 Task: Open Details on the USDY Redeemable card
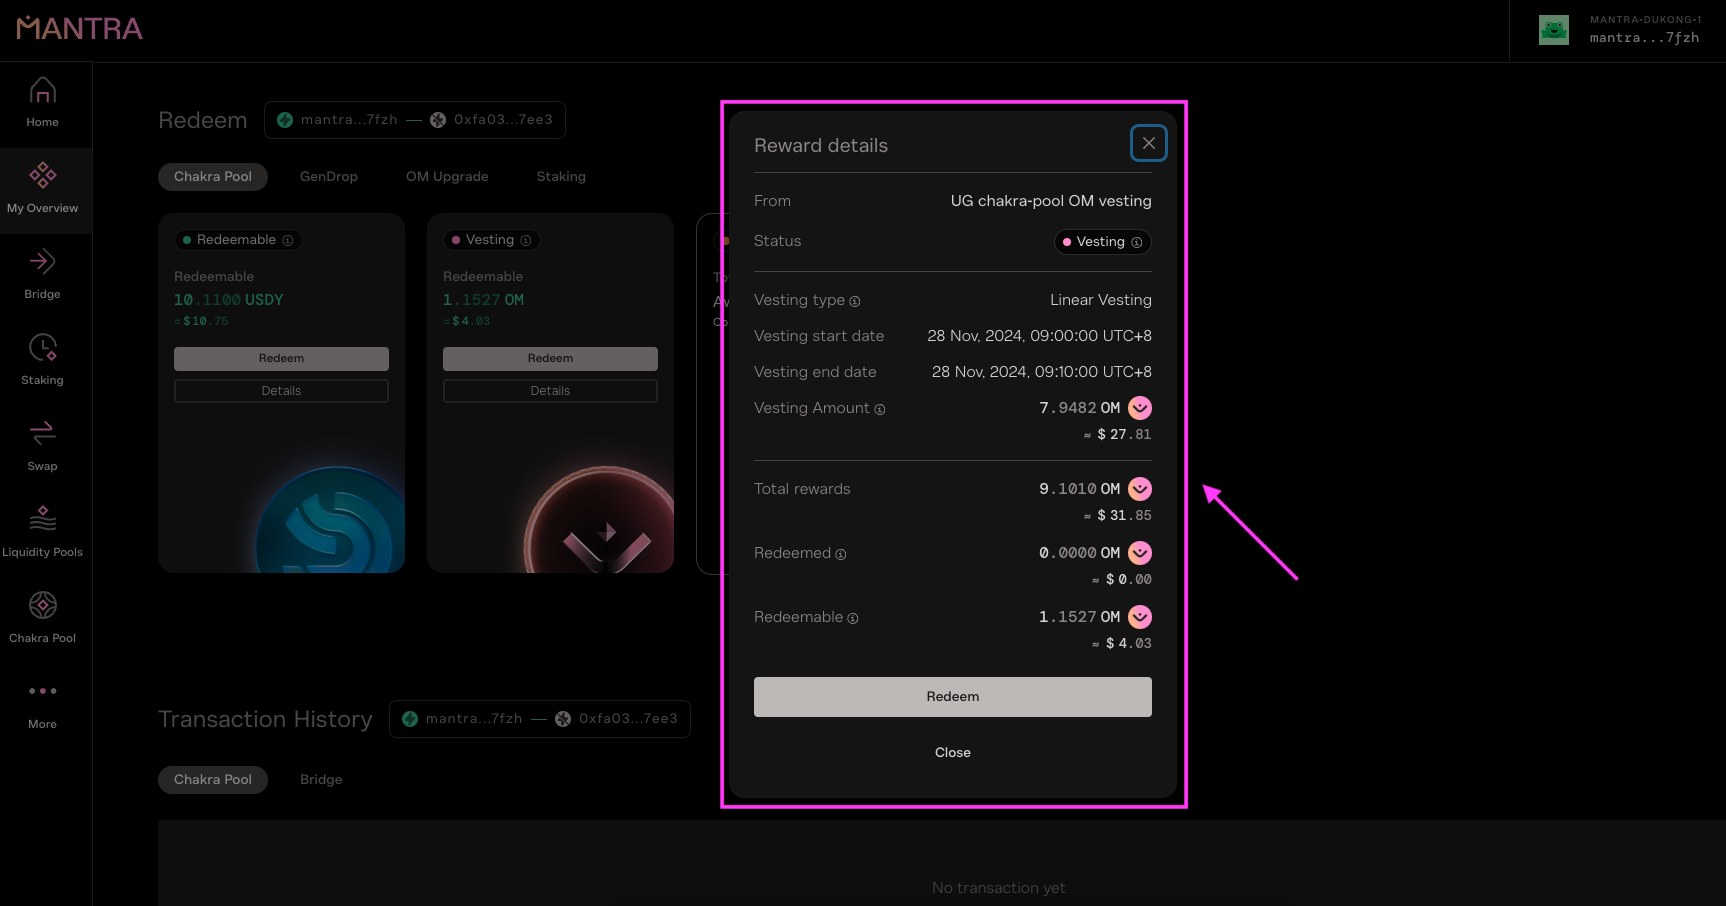(281, 391)
